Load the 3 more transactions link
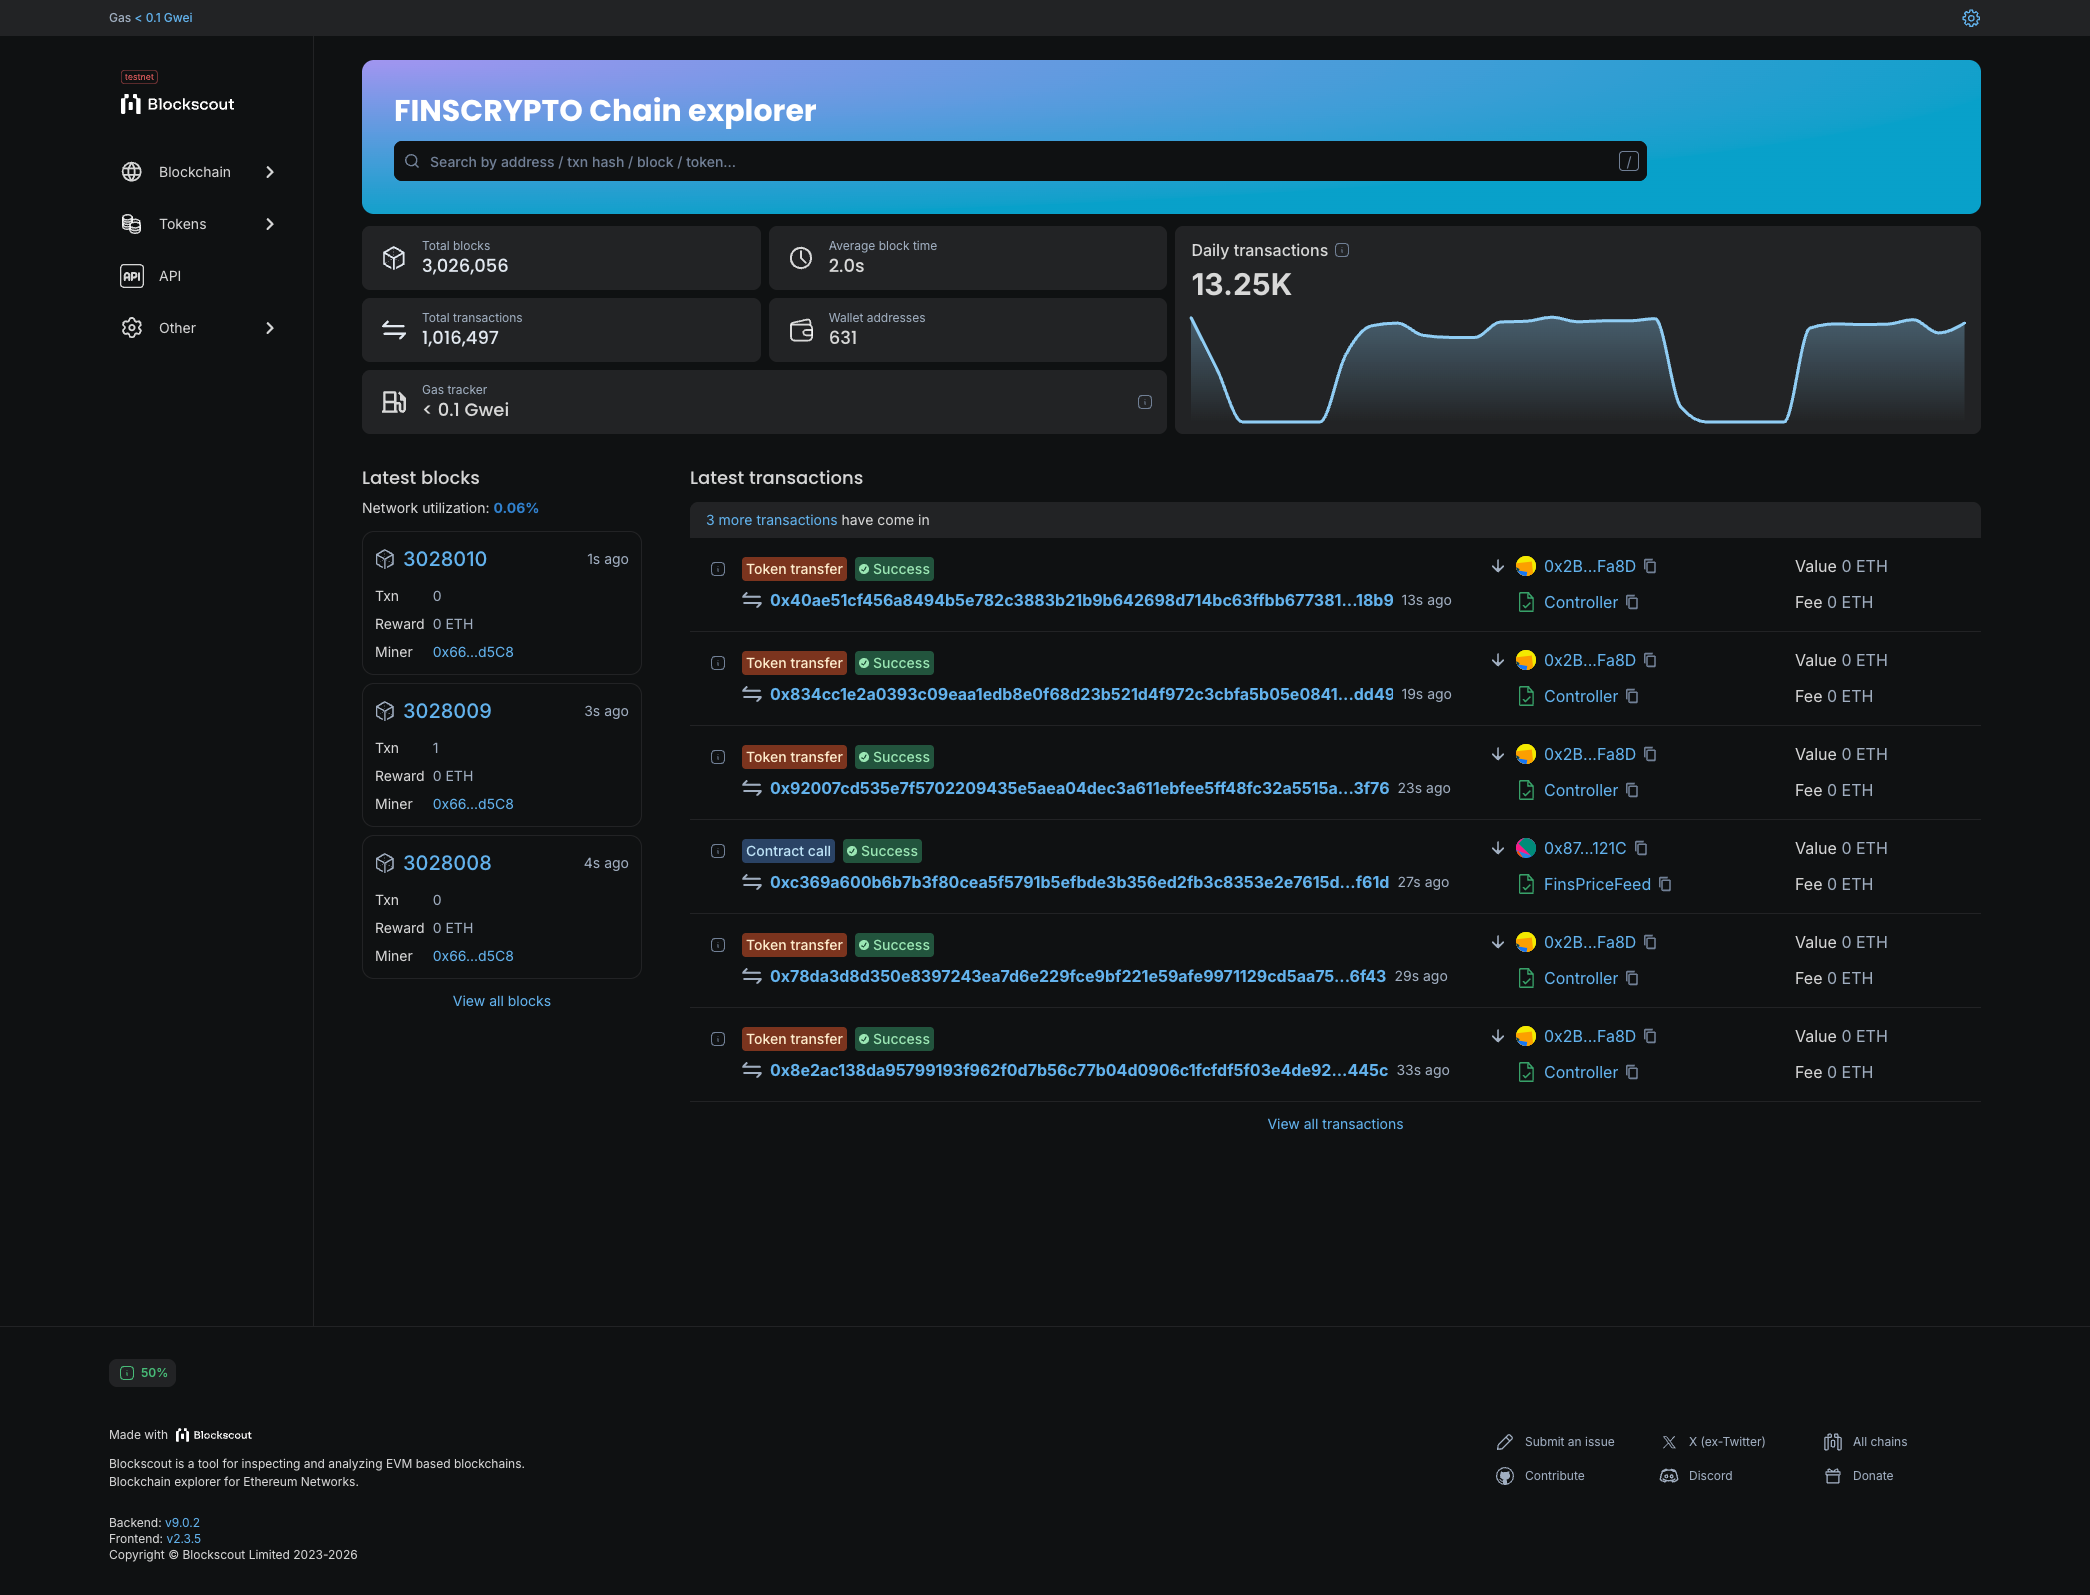The image size is (2090, 1595). point(771,520)
